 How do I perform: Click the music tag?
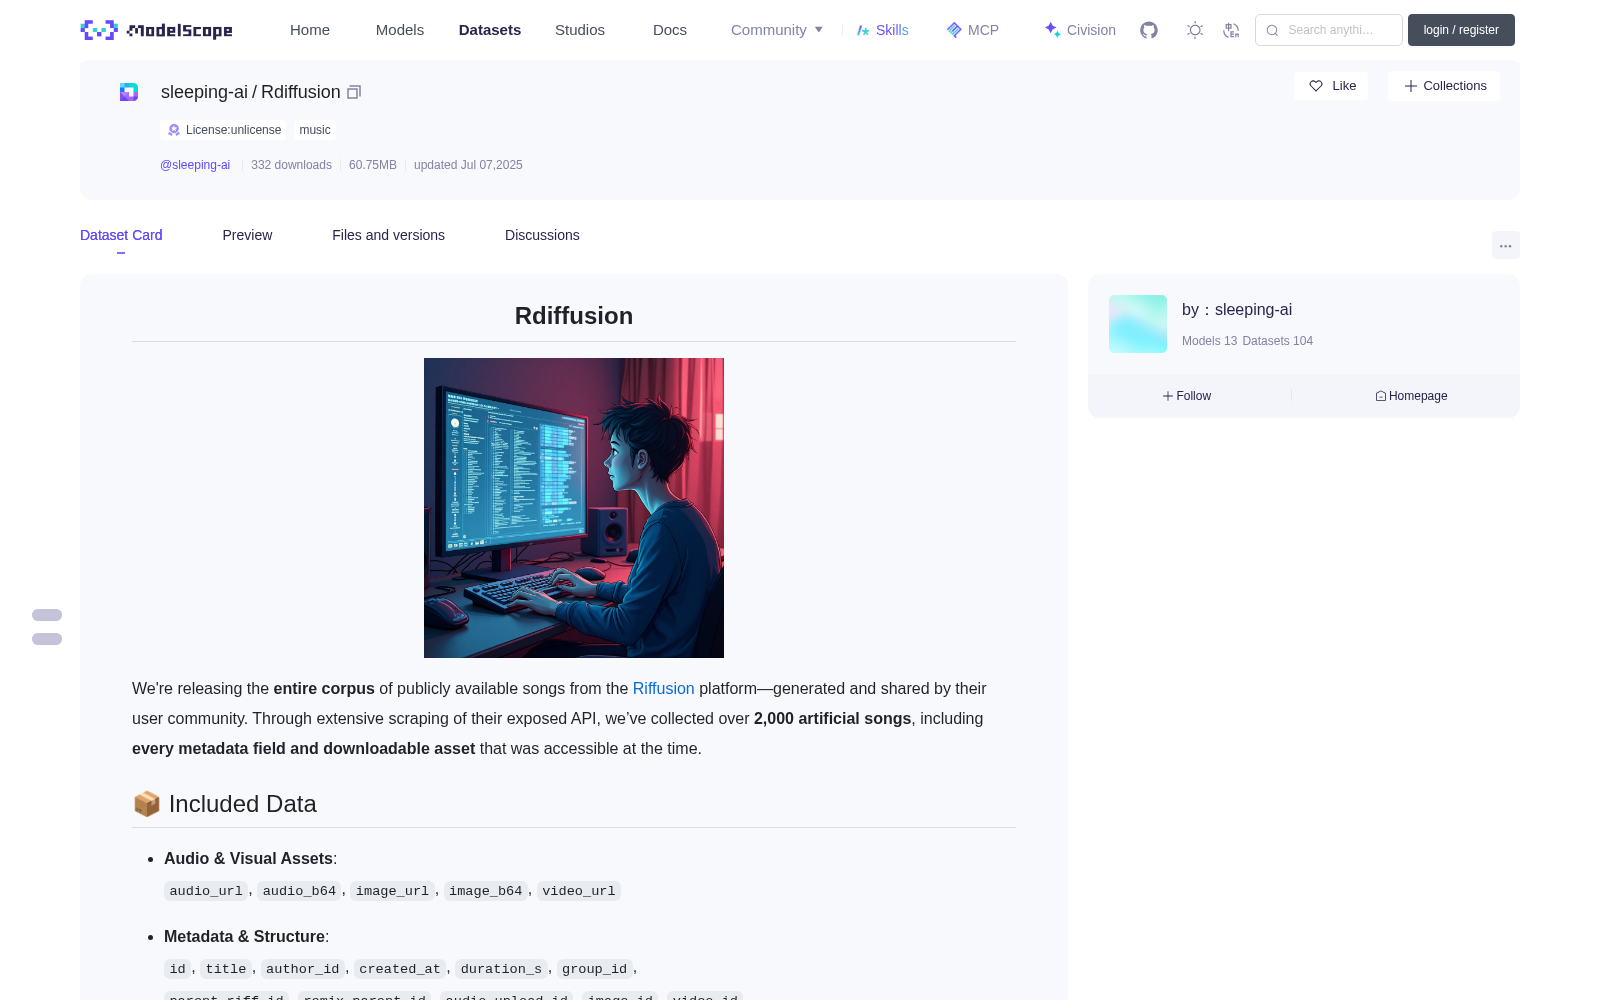315,130
